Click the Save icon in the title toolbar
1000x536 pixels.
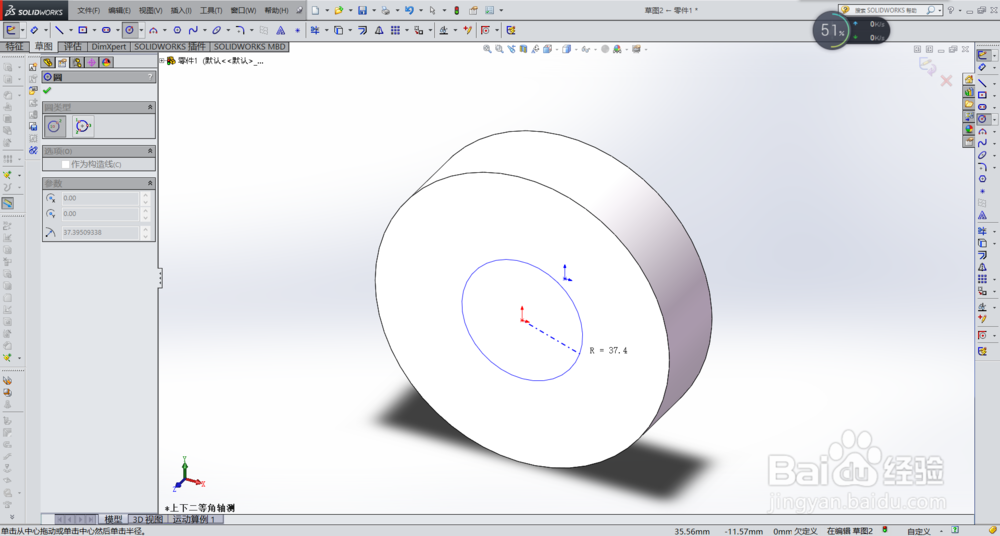pyautogui.click(x=362, y=10)
